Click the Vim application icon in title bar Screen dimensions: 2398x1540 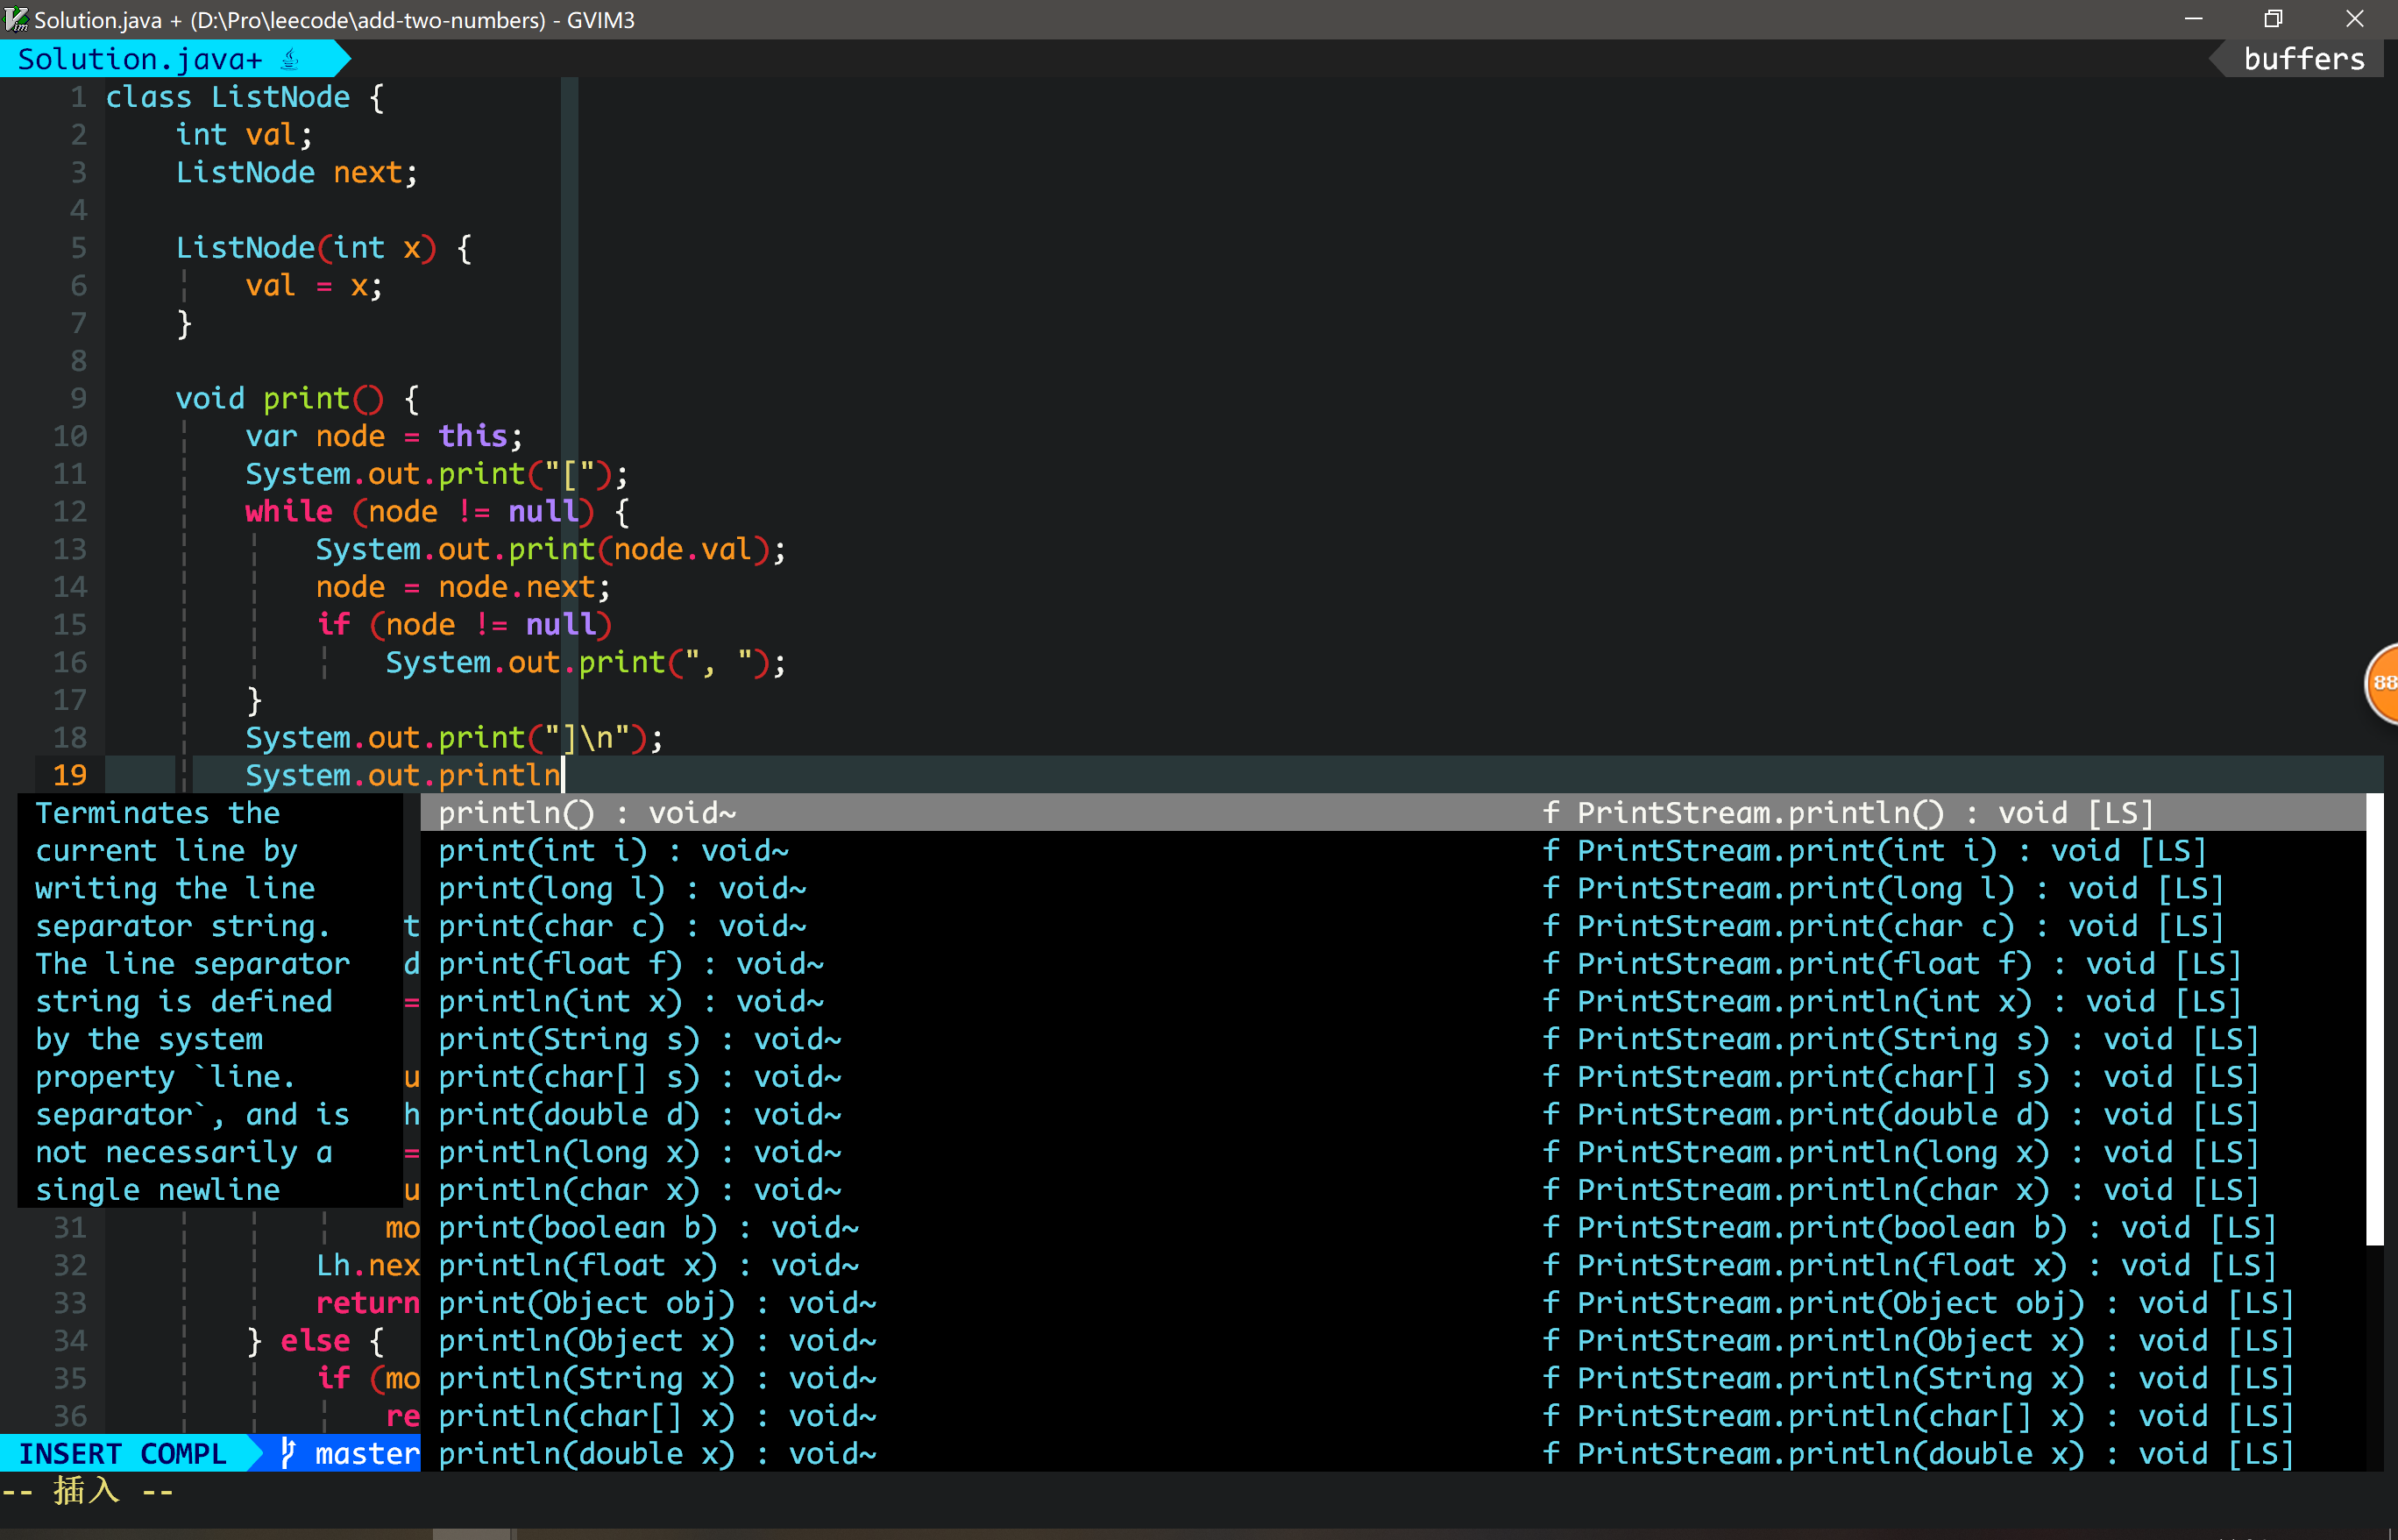click(x=16, y=19)
